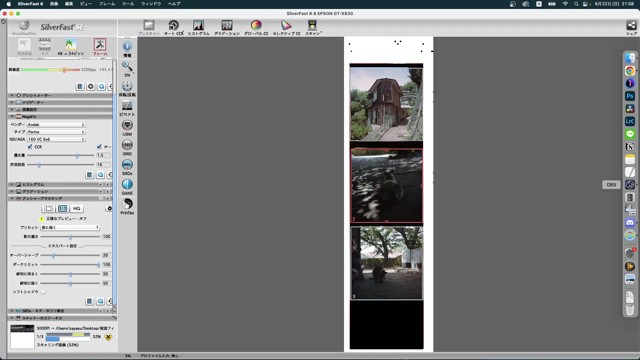640x360 pixels.
Task: Open the ISO/ASA dropdown showing 160 VC
Action: pos(56,139)
